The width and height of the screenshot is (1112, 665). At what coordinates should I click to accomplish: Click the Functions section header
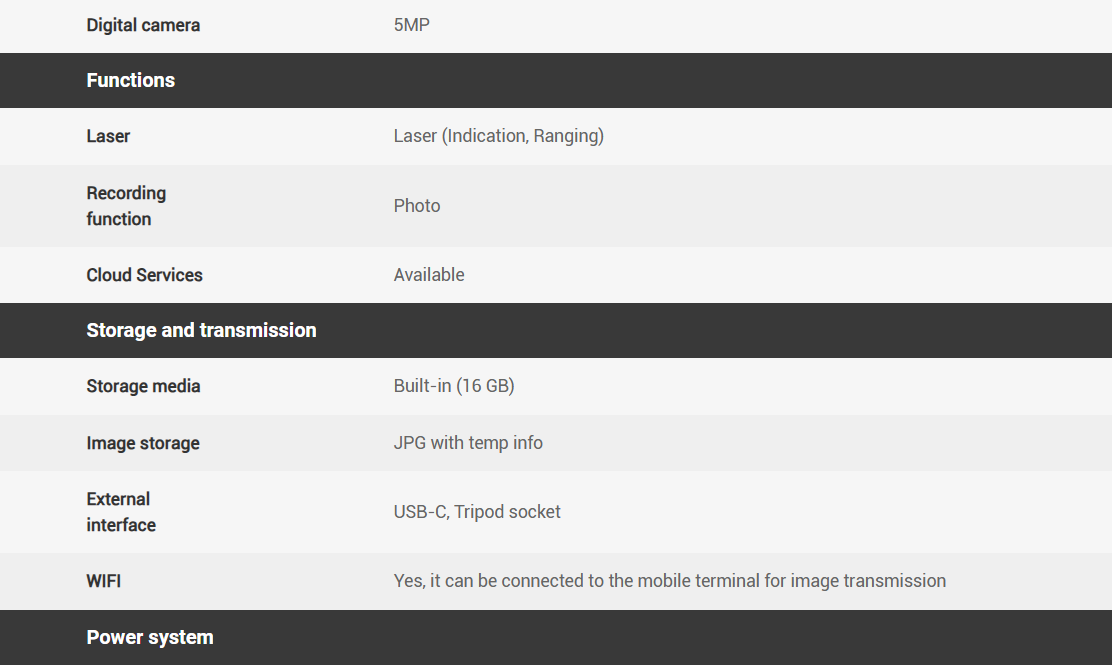coord(131,80)
